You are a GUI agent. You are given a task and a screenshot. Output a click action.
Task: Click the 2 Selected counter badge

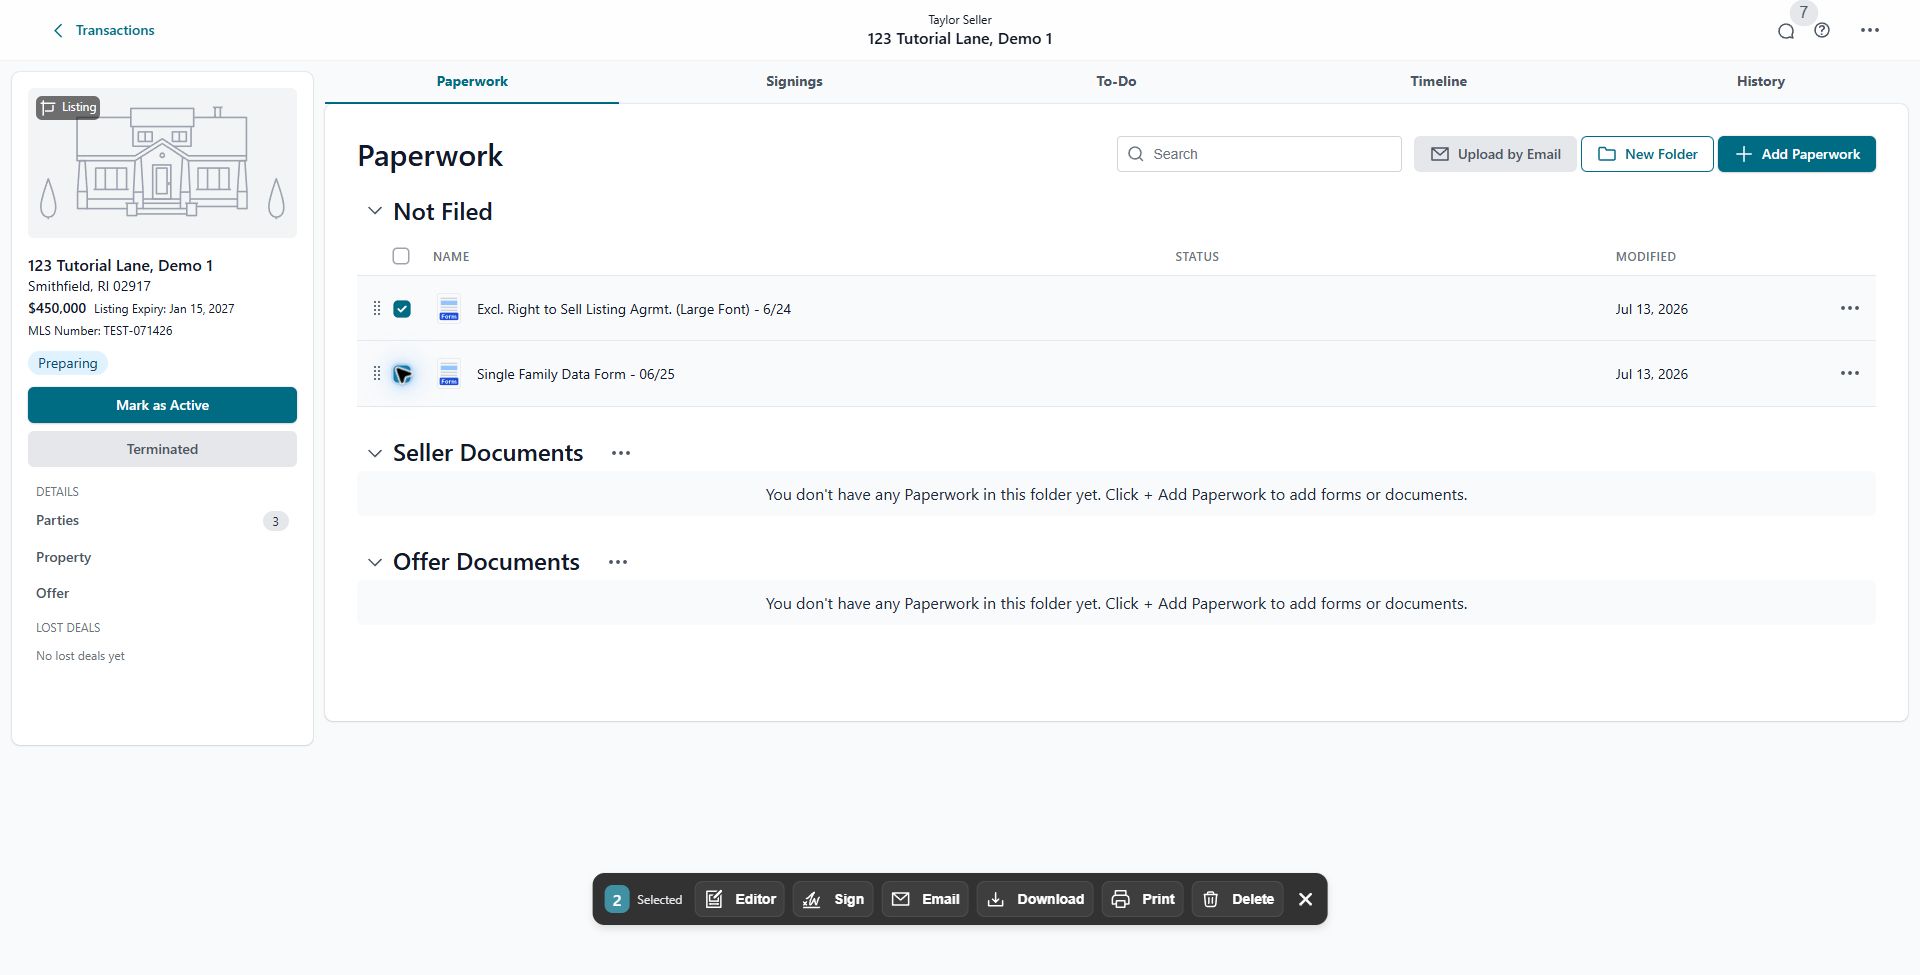(617, 899)
